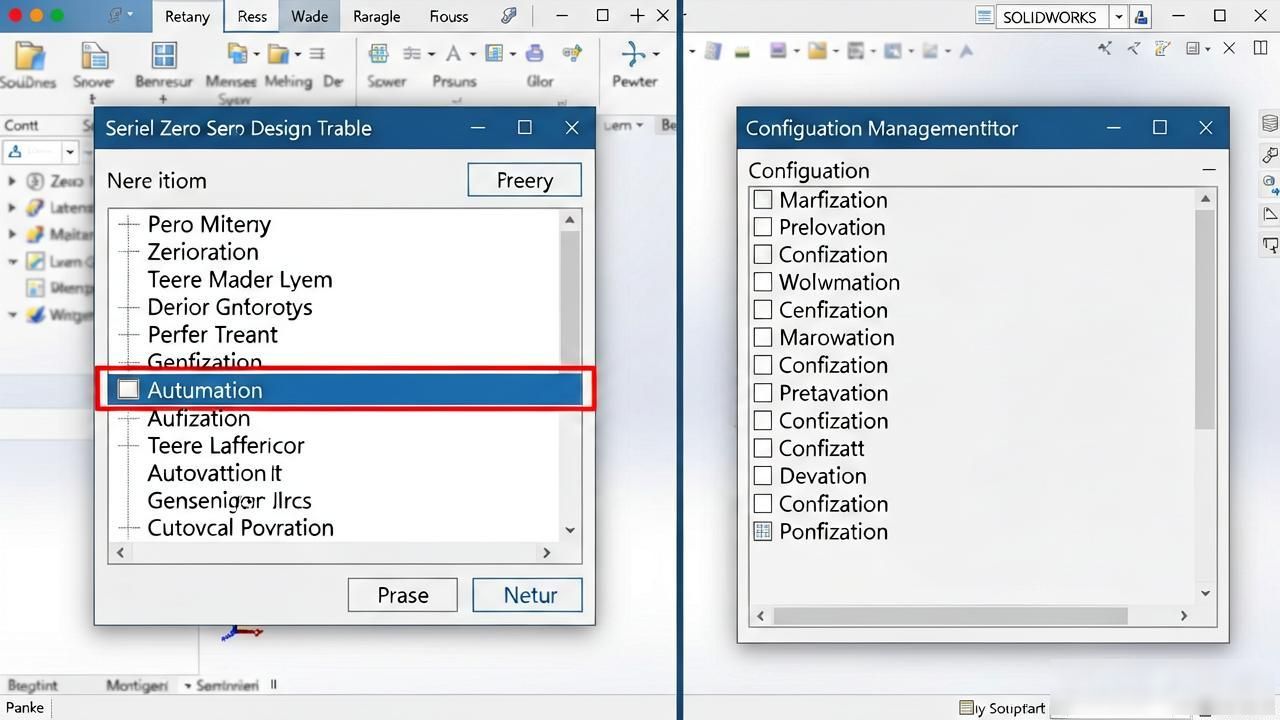1280x720 pixels.
Task: Click the SOLIDWORKS document icon in title bar
Action: pos(985,16)
